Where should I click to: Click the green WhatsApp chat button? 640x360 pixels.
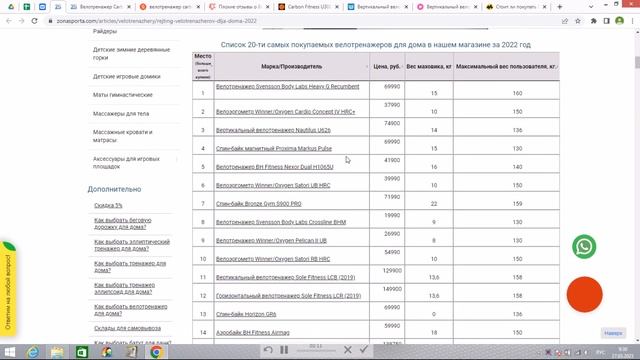(584, 247)
